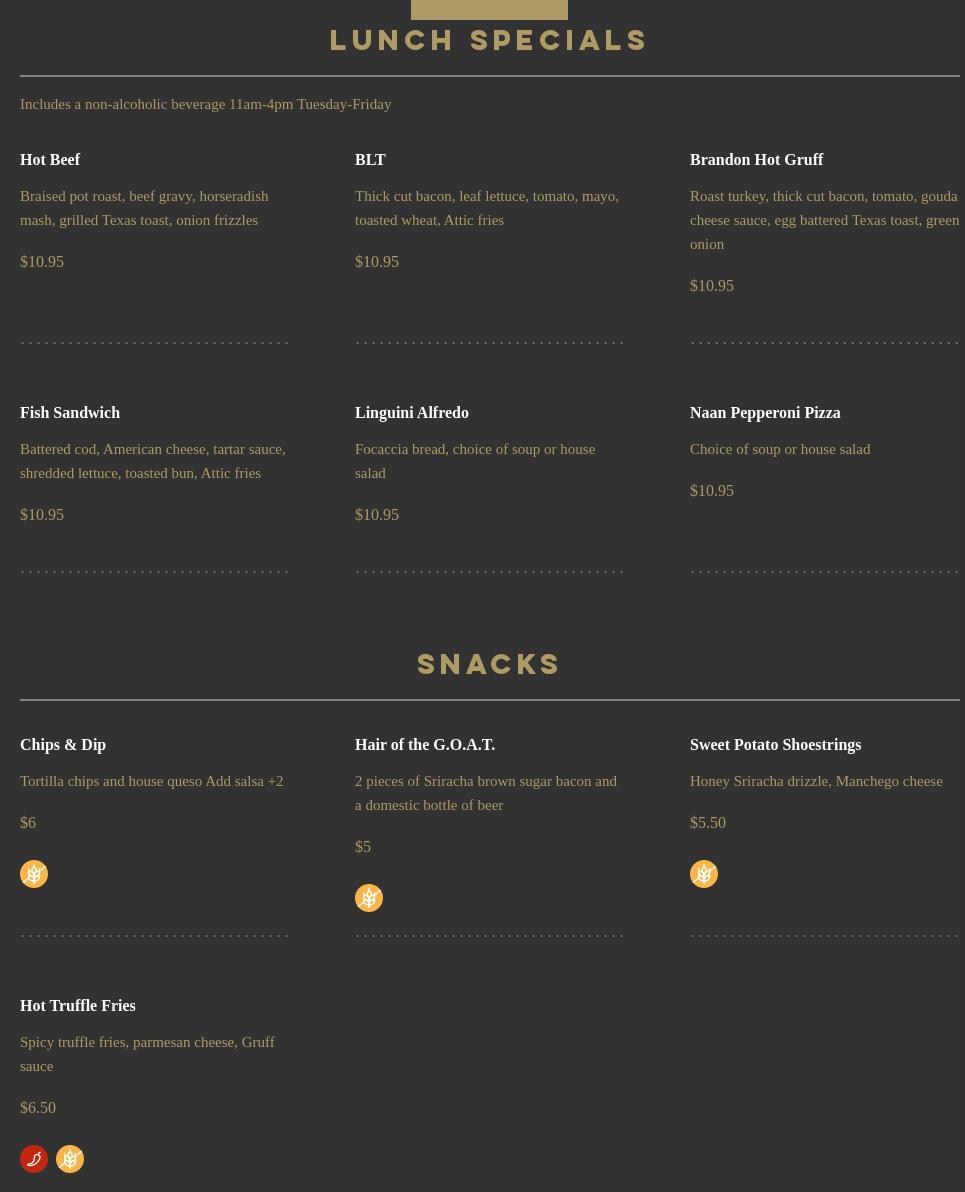The height and width of the screenshot is (1192, 965).
Task: Click the gold tab above Lunch Specials
Action: click(489, 9)
